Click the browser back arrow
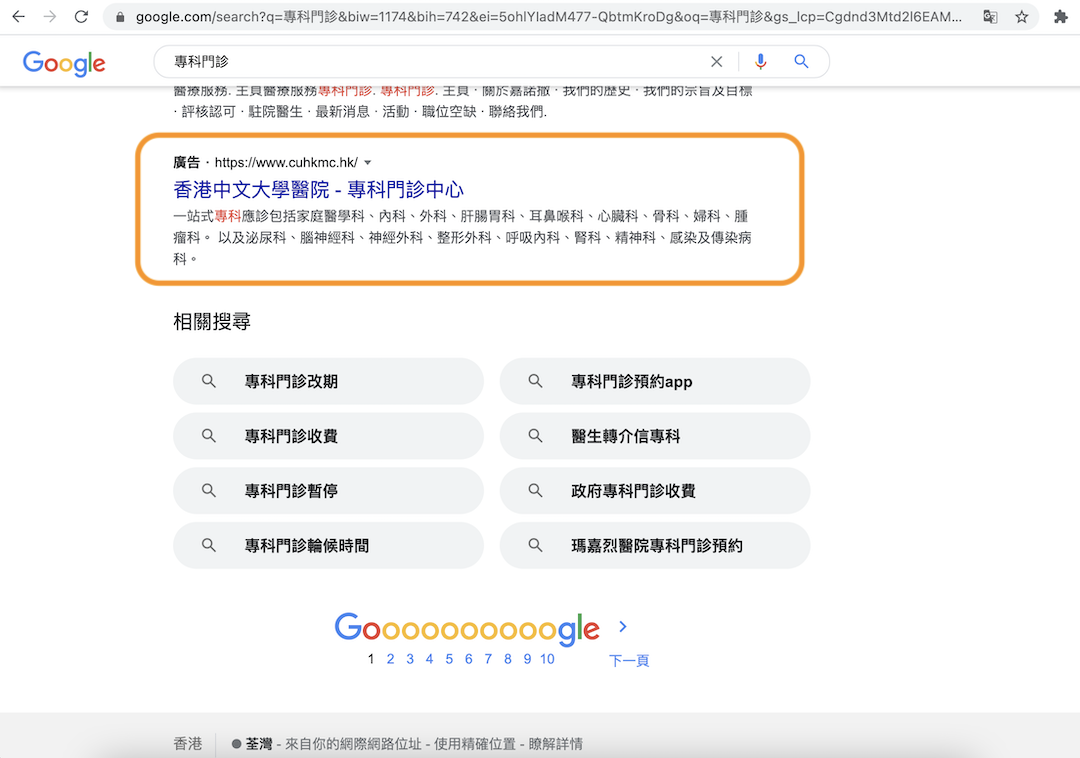The width and height of the screenshot is (1080, 758). [x=18, y=17]
